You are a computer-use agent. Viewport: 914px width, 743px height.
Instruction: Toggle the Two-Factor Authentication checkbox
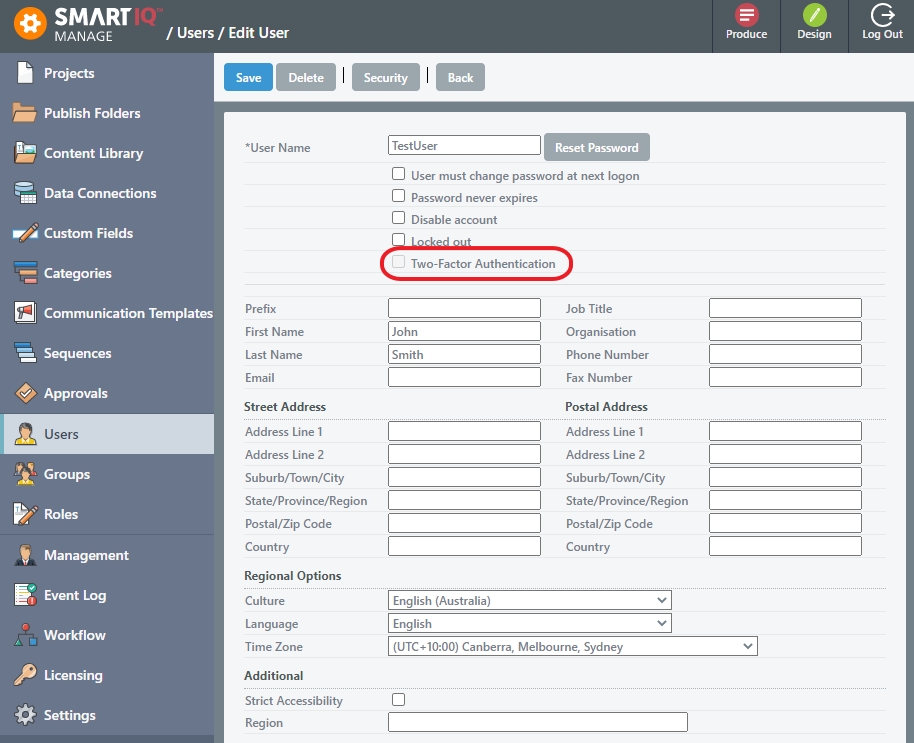coord(398,262)
